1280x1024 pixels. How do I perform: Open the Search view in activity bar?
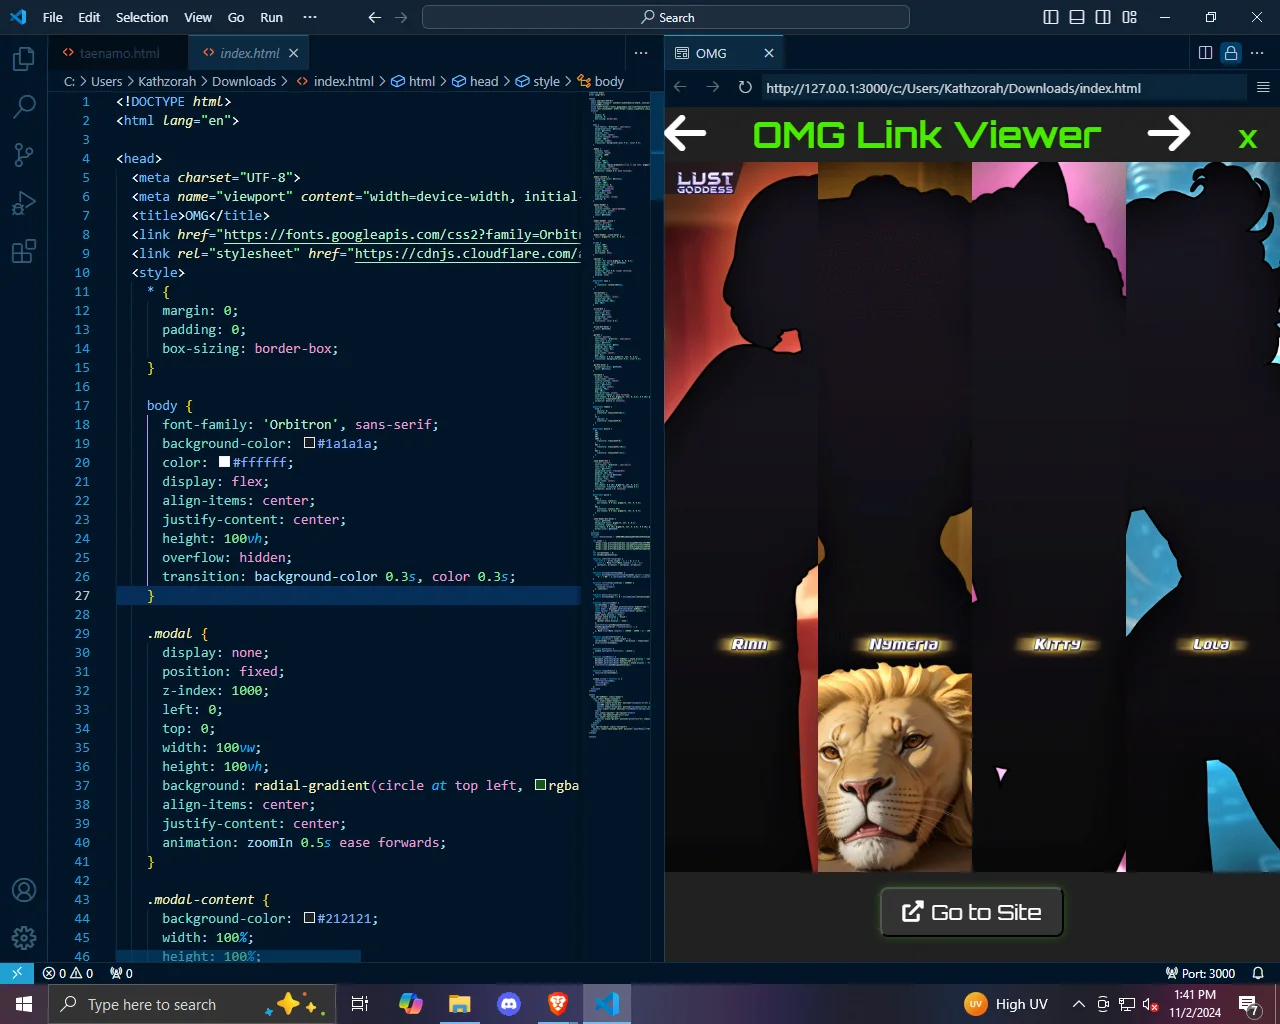24,106
